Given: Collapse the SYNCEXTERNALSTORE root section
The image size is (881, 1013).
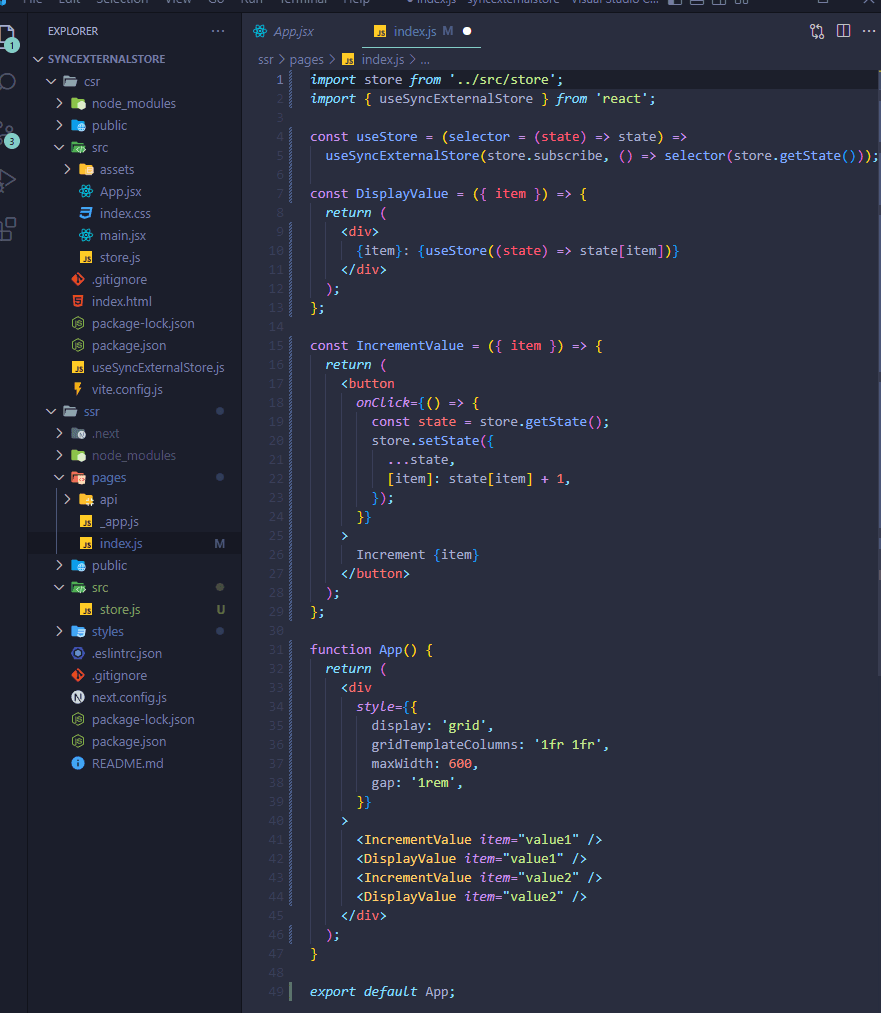Looking at the screenshot, I should tap(106, 59).
